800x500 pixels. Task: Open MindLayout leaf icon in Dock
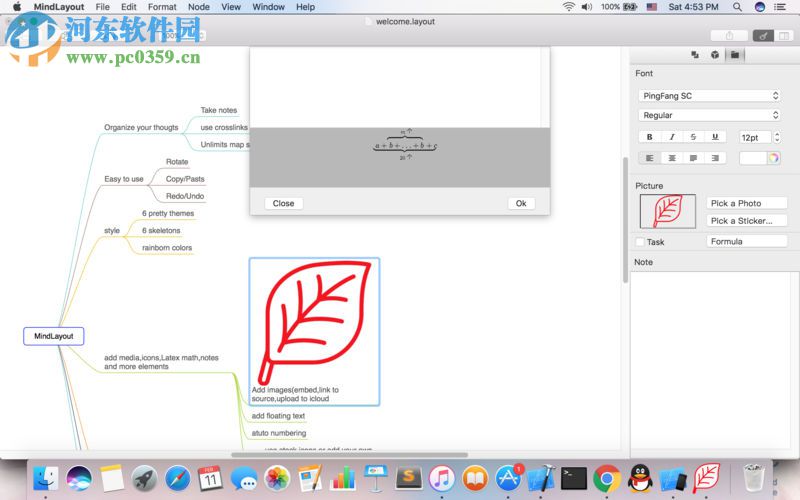point(707,479)
